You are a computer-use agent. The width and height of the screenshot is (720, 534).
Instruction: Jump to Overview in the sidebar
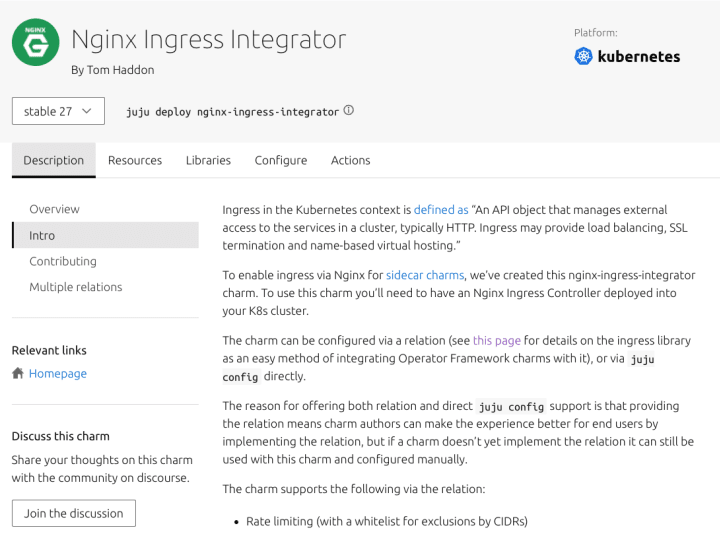(x=55, y=209)
